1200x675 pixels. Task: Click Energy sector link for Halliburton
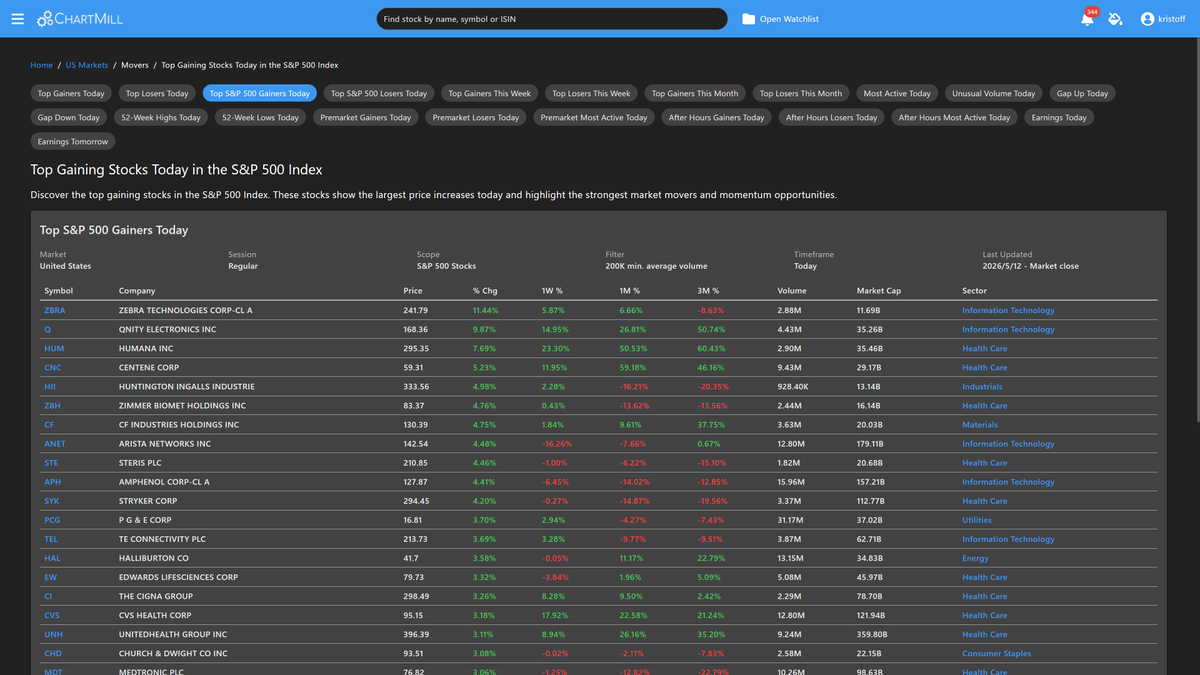975,558
